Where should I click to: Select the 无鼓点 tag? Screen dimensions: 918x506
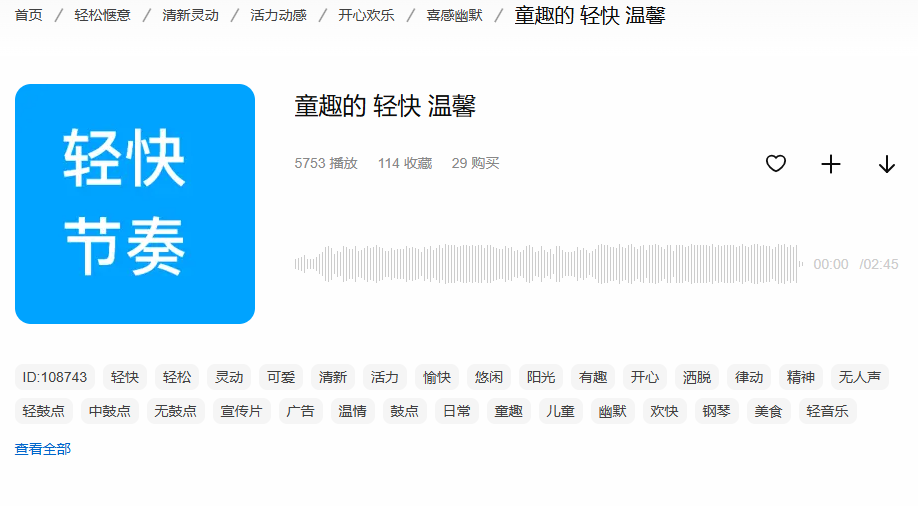[x=176, y=411]
